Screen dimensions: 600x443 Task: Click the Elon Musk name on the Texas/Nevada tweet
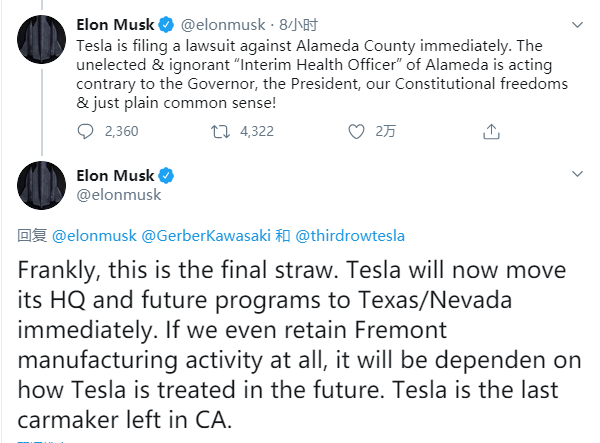click(114, 176)
